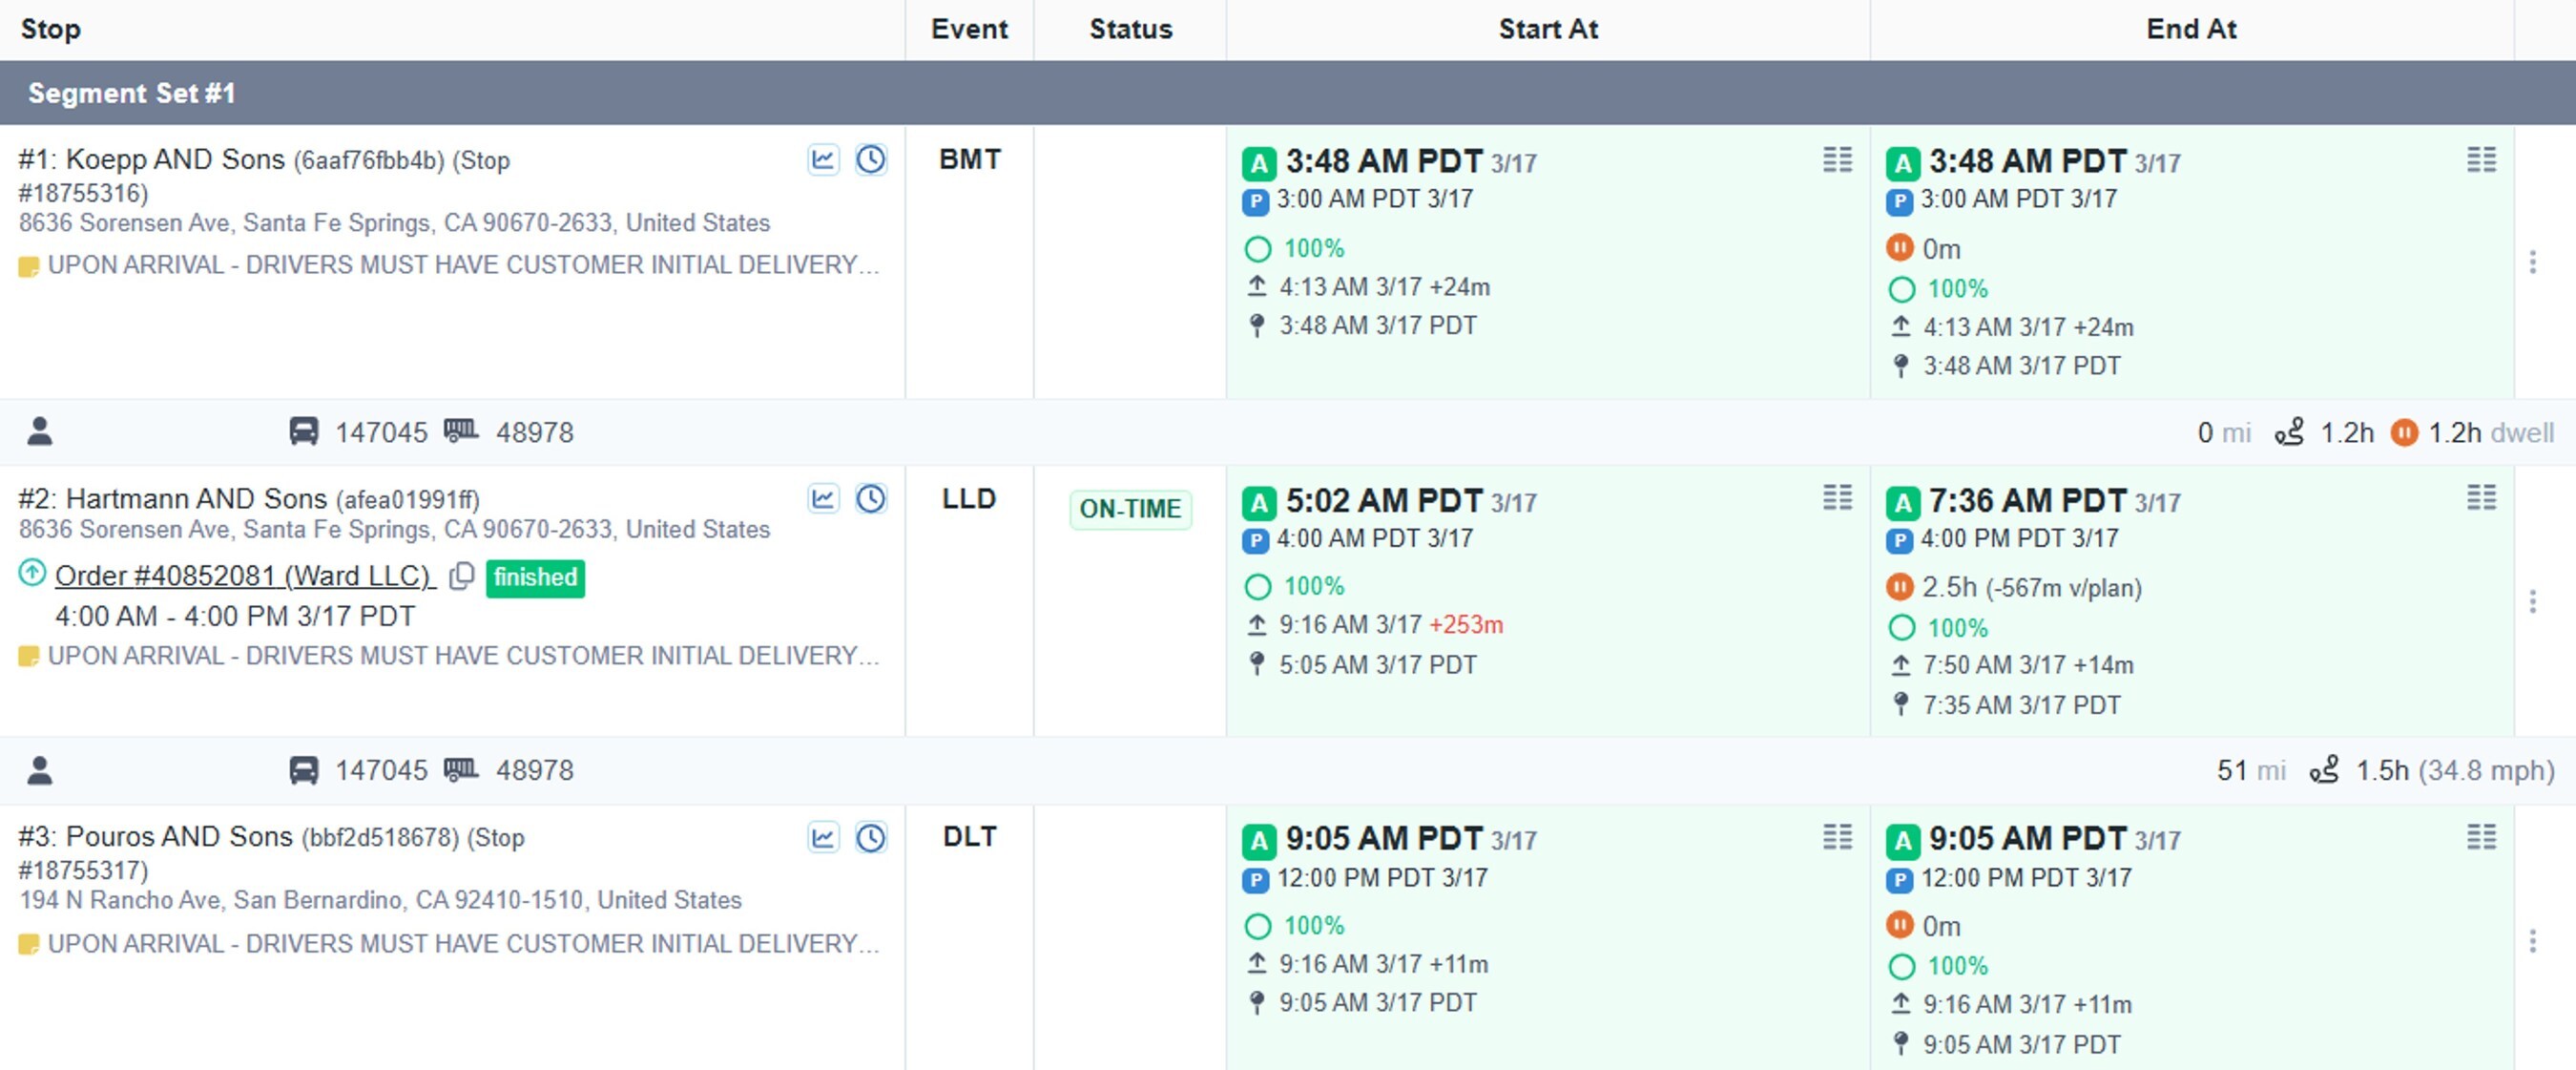Screen dimensions: 2576x1070
Task: Click driver person icon above stop #2
Action: point(40,432)
